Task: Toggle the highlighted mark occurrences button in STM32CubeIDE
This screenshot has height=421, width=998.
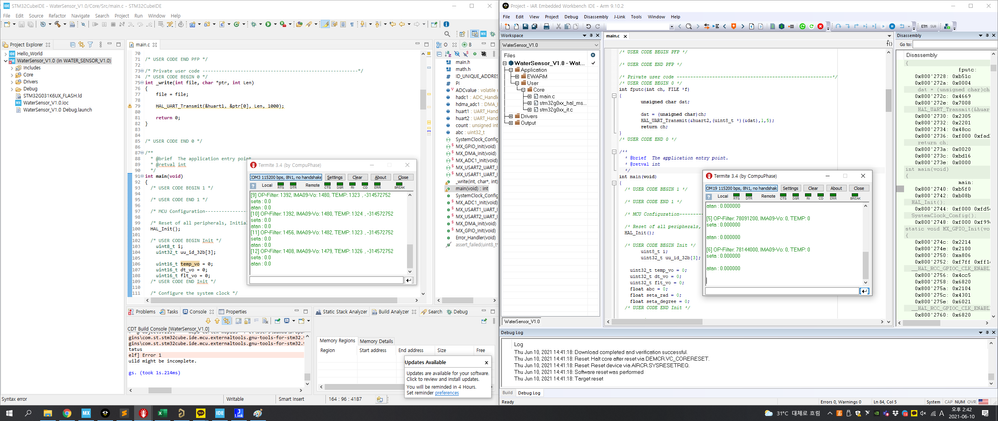Action: coord(325,24)
